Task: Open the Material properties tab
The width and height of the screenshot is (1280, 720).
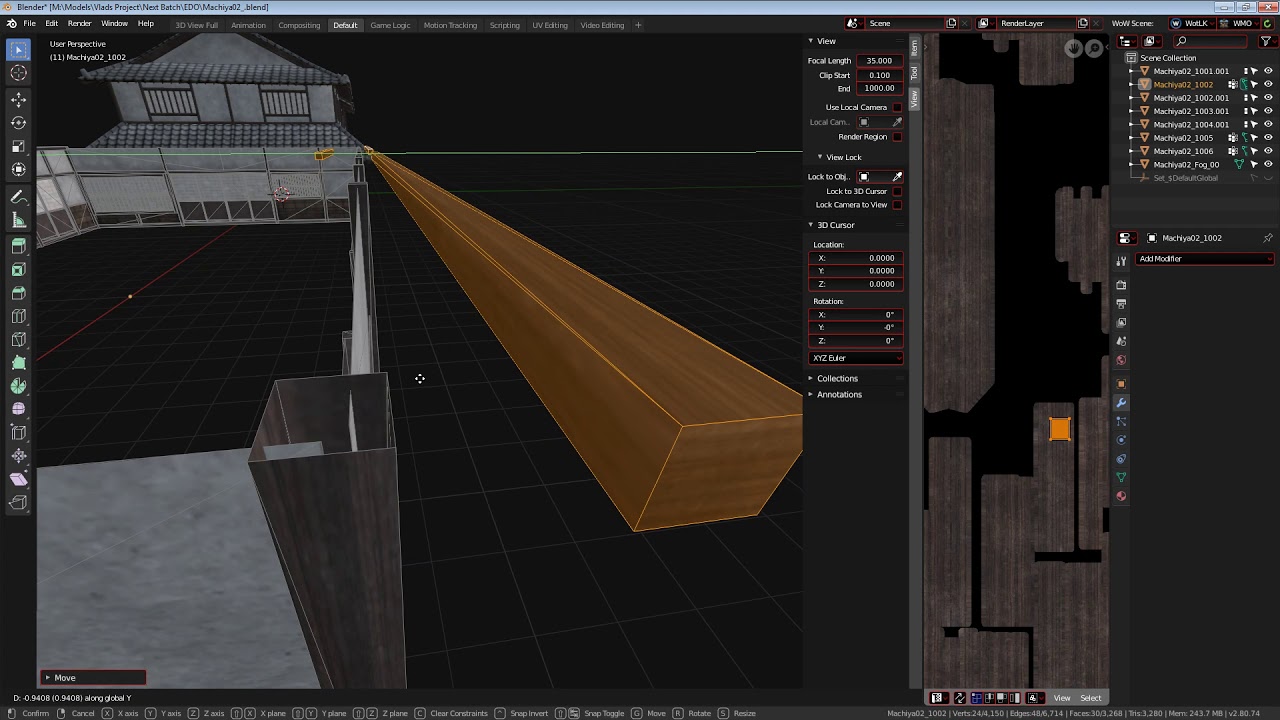Action: [x=1121, y=496]
